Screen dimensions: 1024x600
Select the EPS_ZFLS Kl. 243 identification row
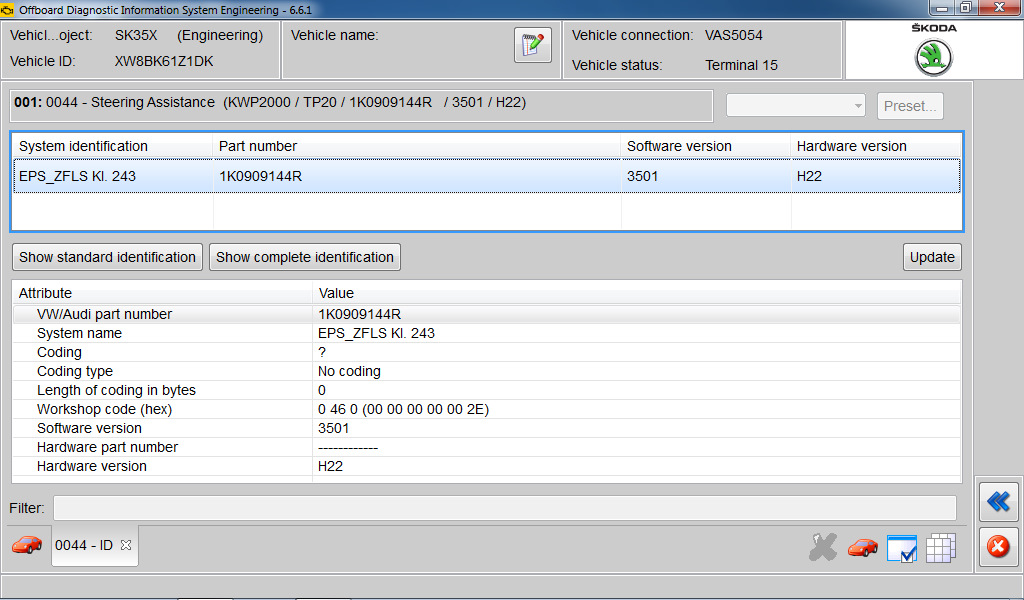[x=300, y=175]
